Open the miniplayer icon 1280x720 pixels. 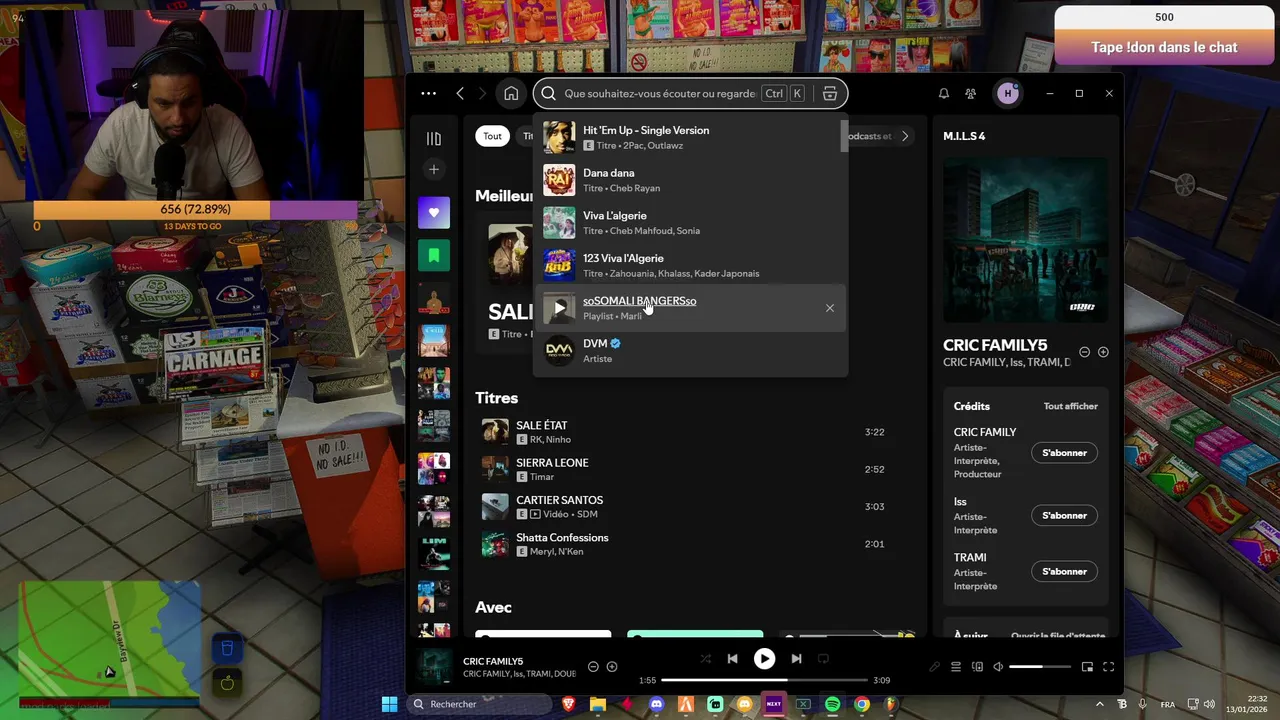pos(1087,667)
